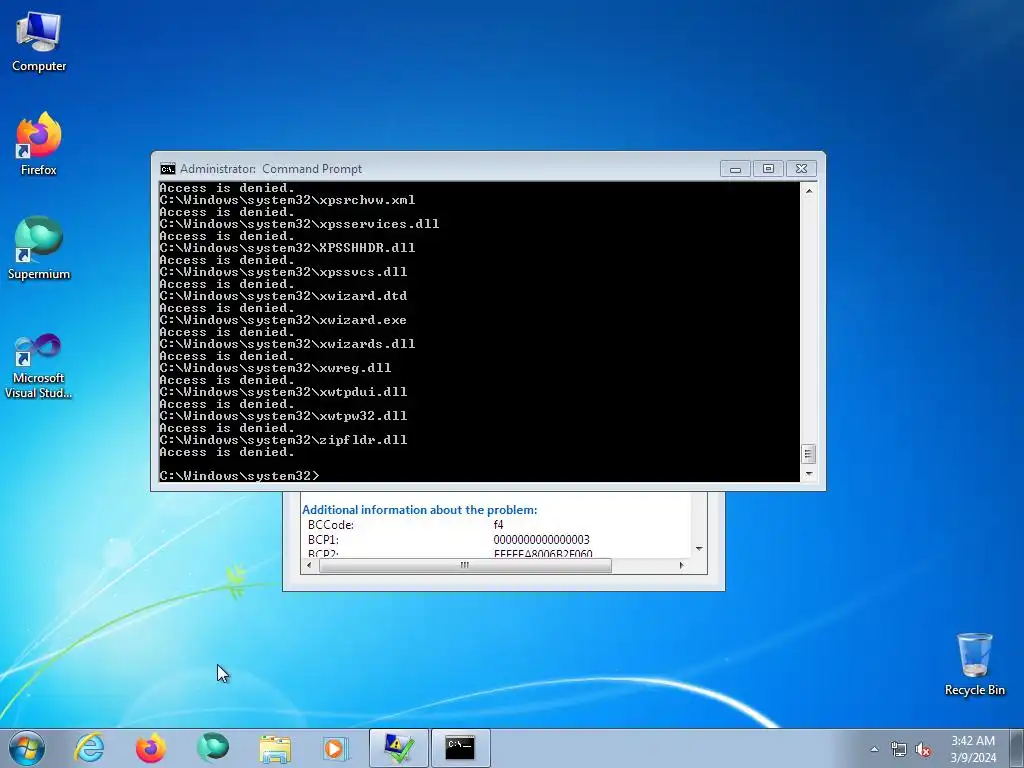
Task: Open the clock showing 3:42 AM
Action: tap(973, 749)
